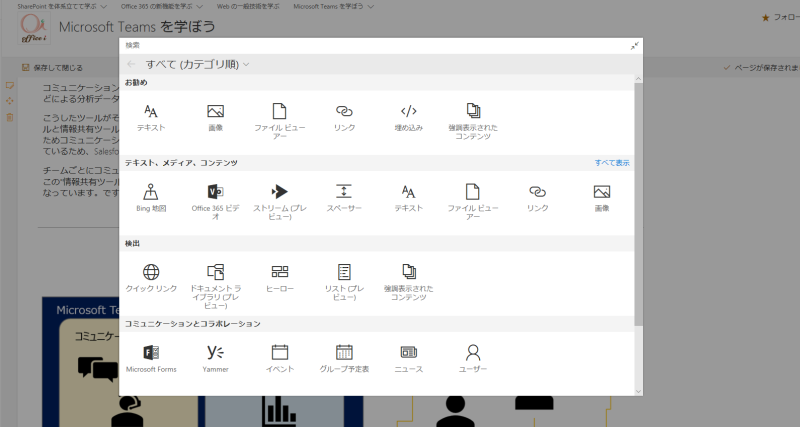Image resolution: width=800 pixels, height=427 pixels.
Task: Click the Microsoft Teams を学ぼう page title
Action: pyautogui.click(x=137, y=27)
